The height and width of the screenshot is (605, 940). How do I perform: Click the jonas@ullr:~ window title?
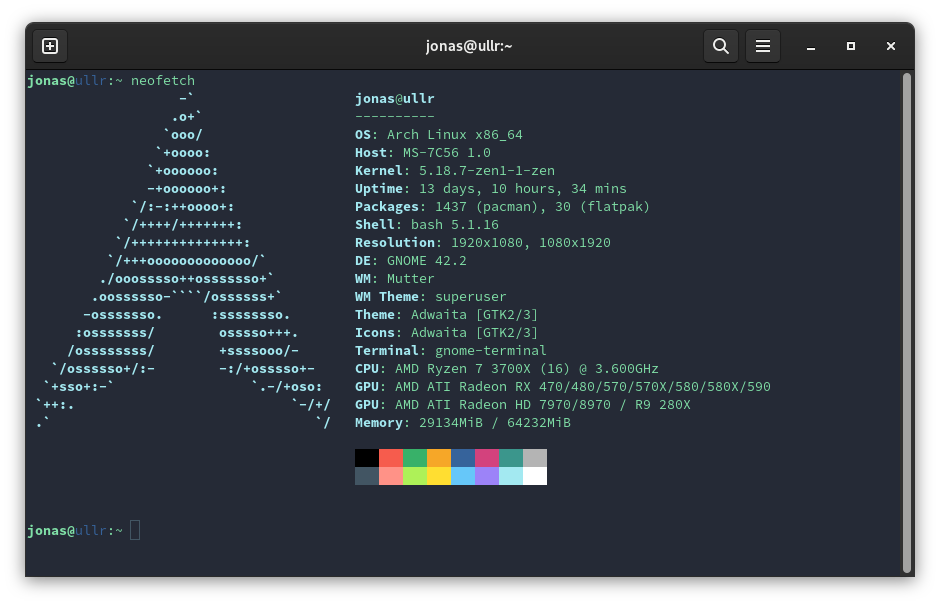(469, 46)
